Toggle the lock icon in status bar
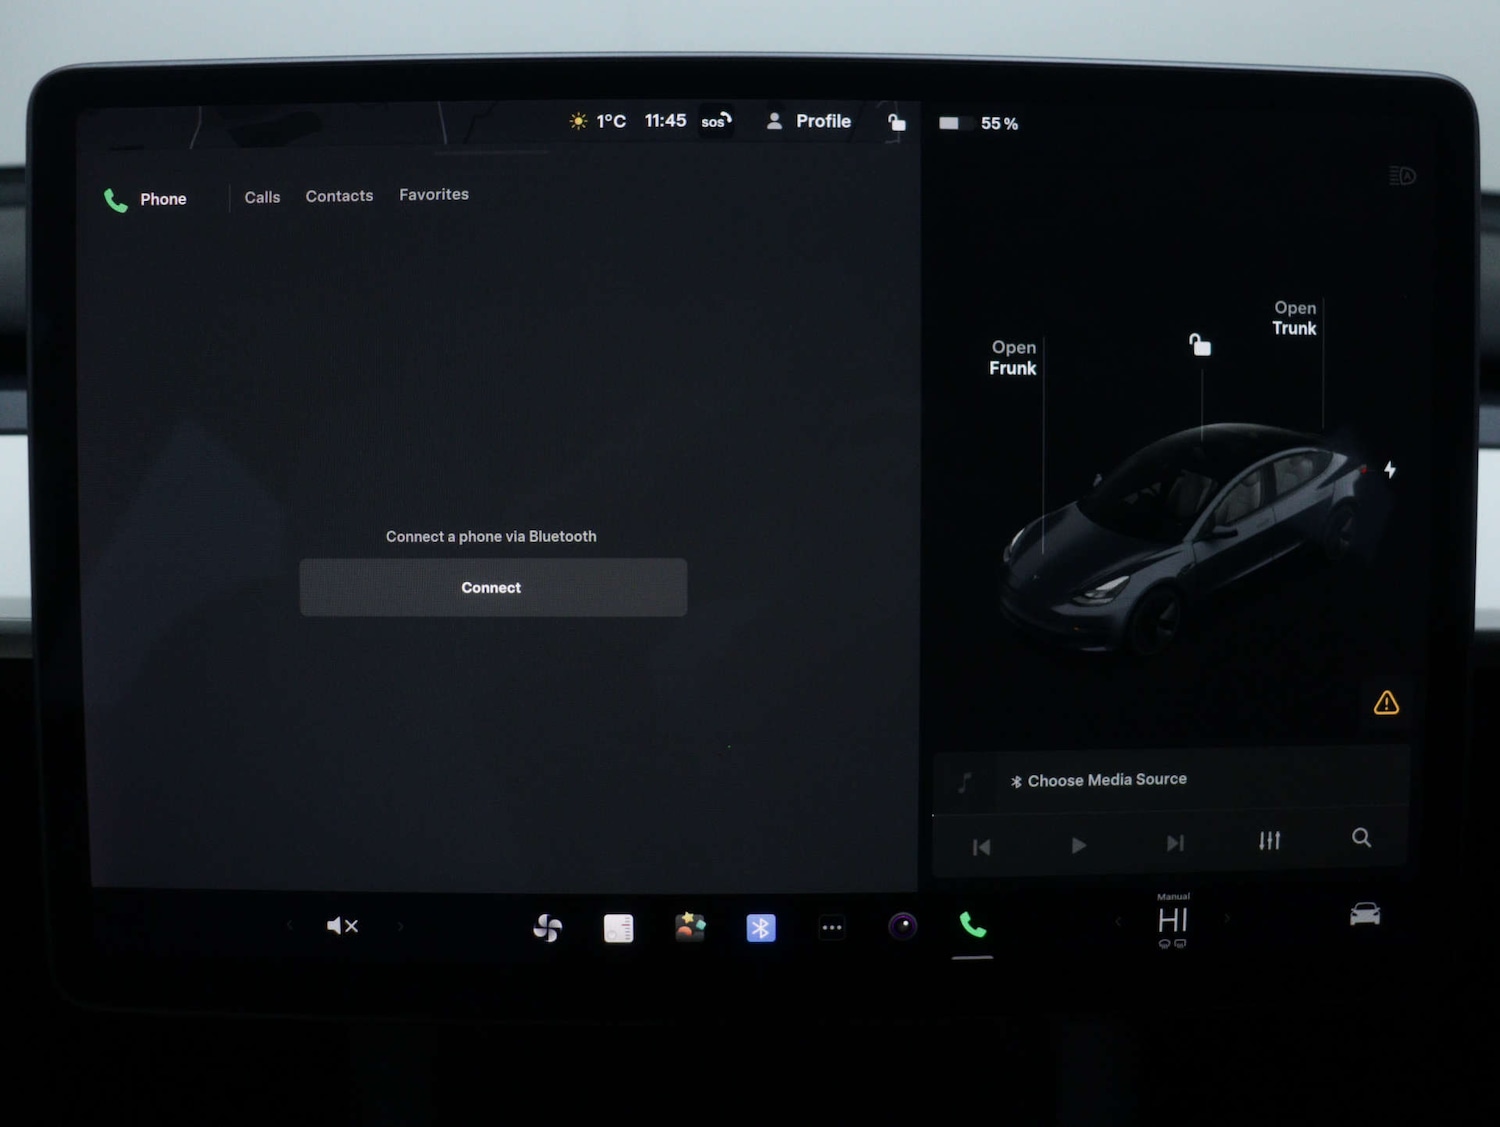Viewport: 1500px width, 1127px height. (x=897, y=122)
